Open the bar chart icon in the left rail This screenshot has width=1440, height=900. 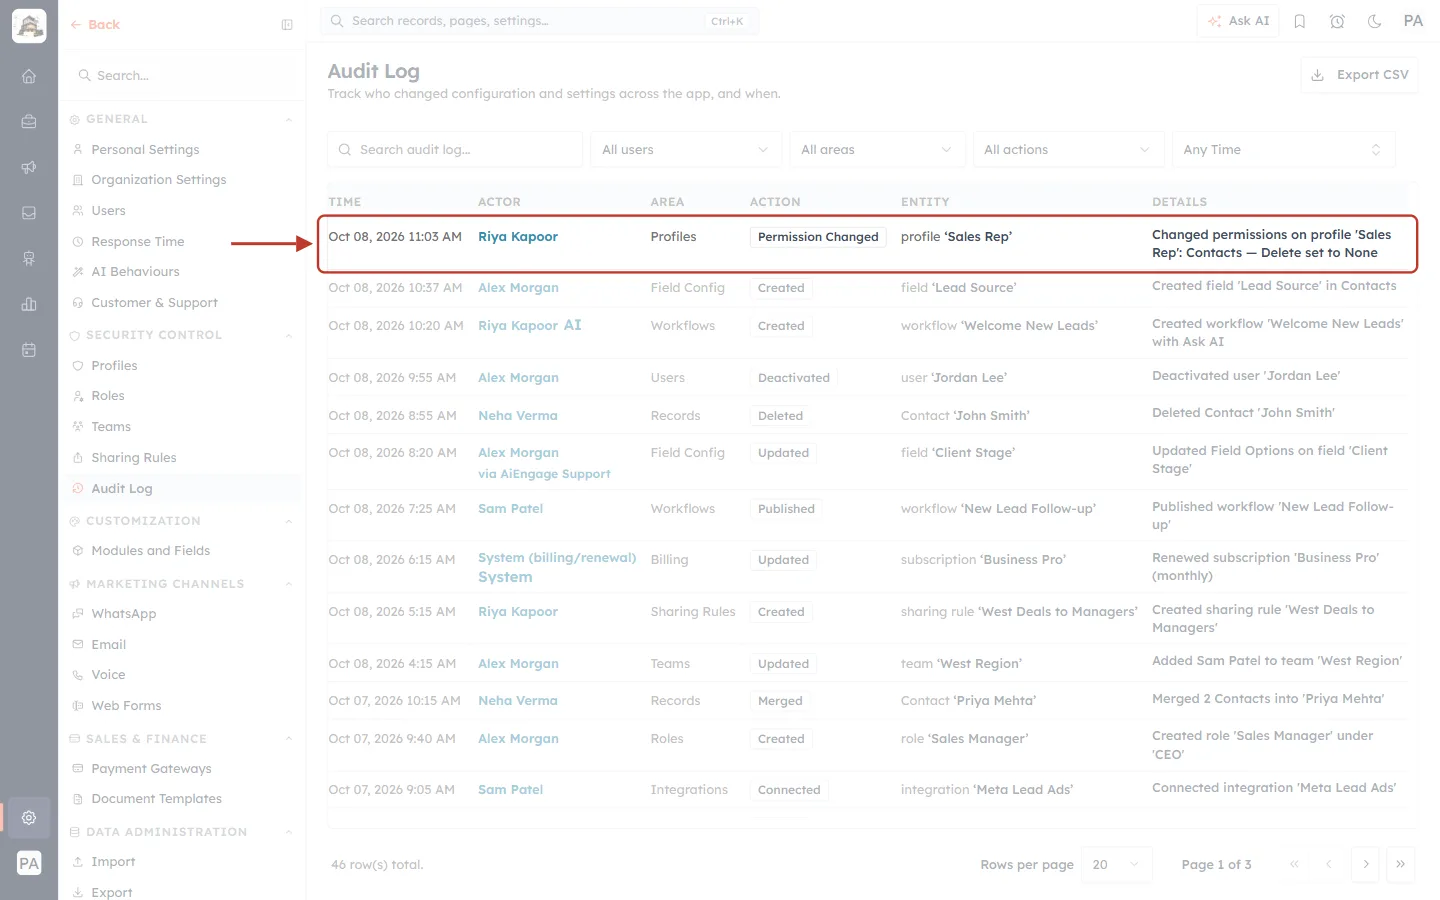pos(29,304)
